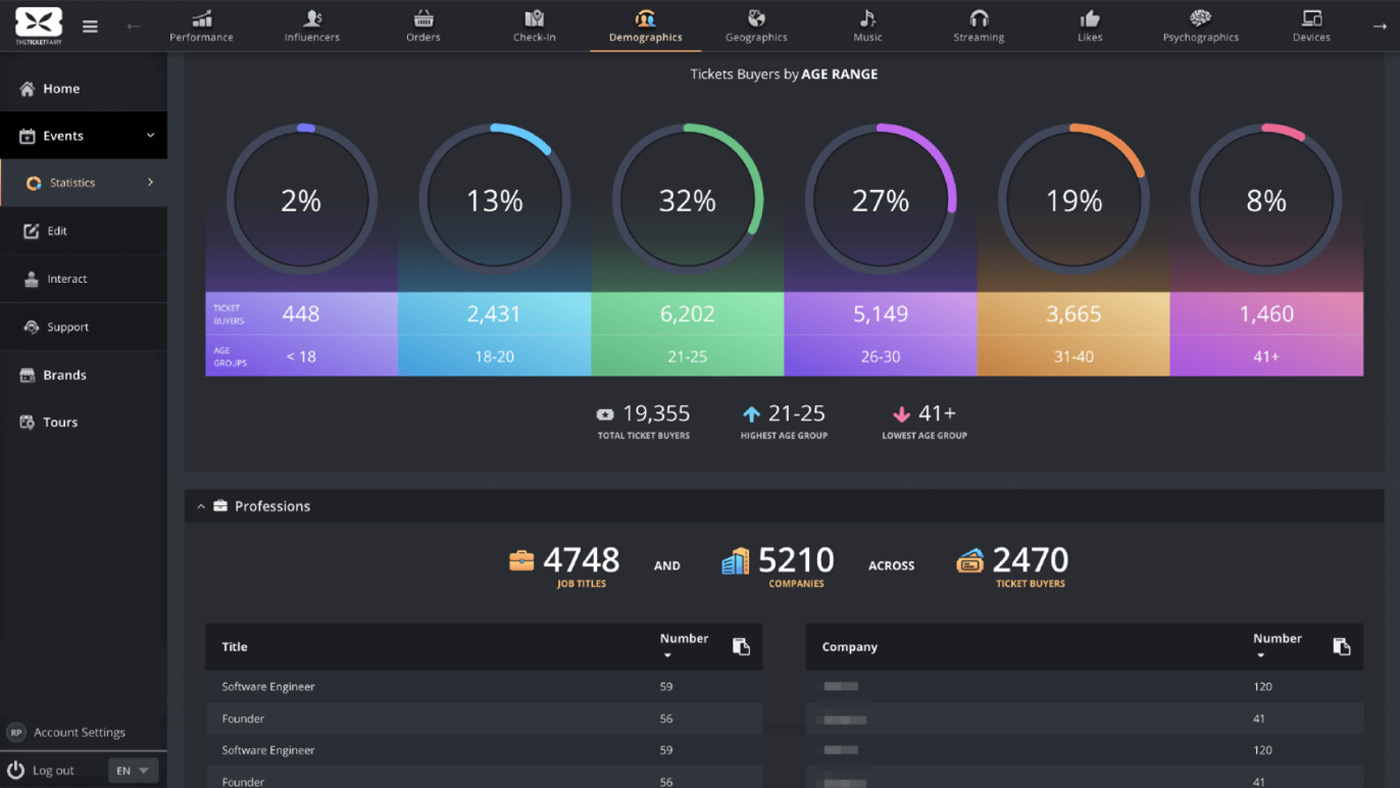This screenshot has width=1400, height=788.
Task: Go to the Statistics page
Action: (70, 183)
